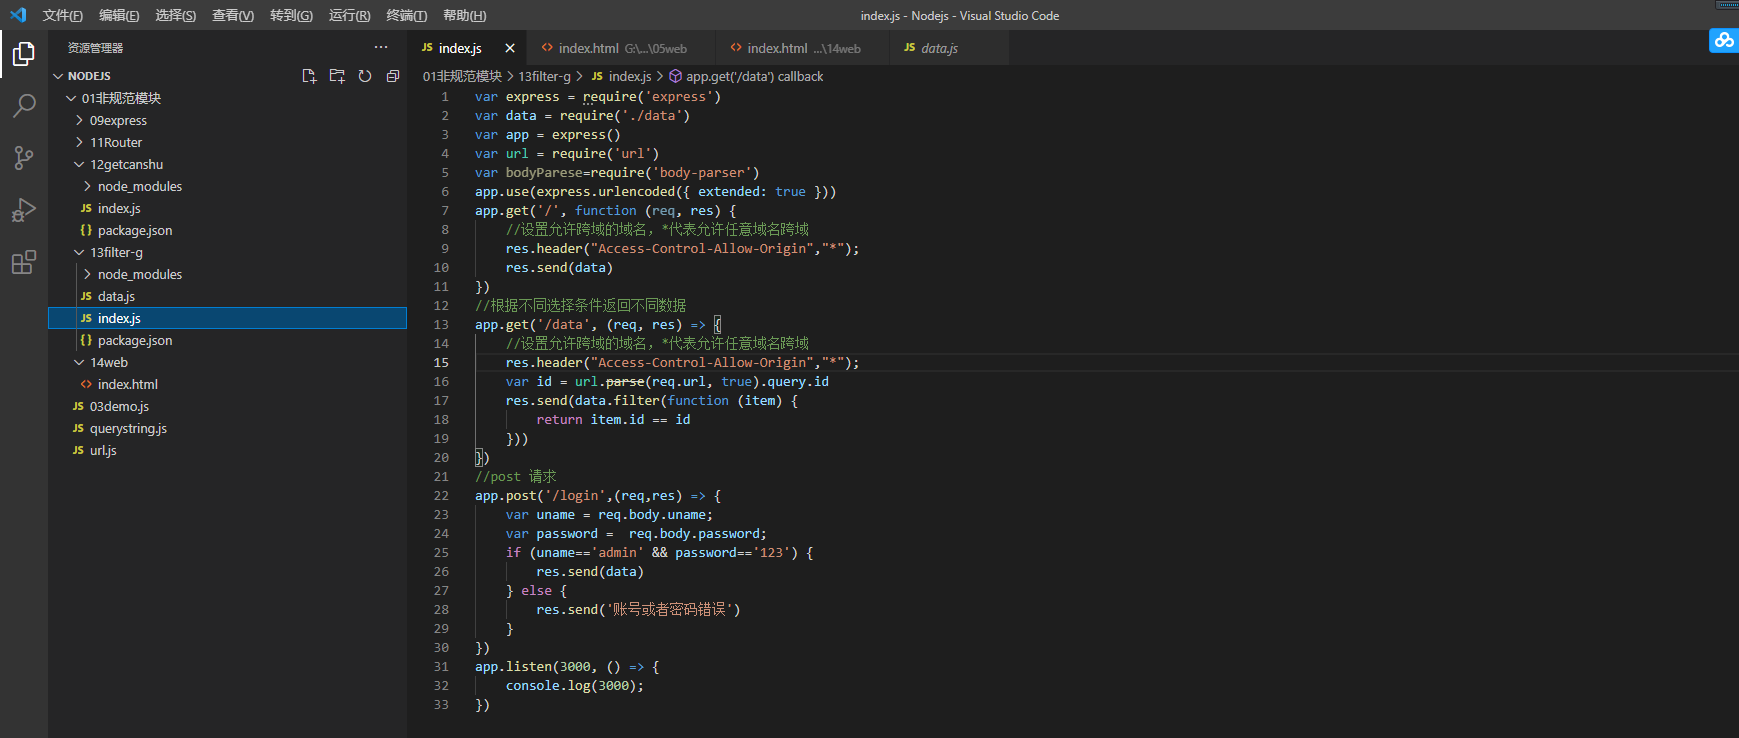Click the //根据不同选择条件返回不同数据 comment
Image resolution: width=1739 pixels, height=738 pixels.
[581, 305]
